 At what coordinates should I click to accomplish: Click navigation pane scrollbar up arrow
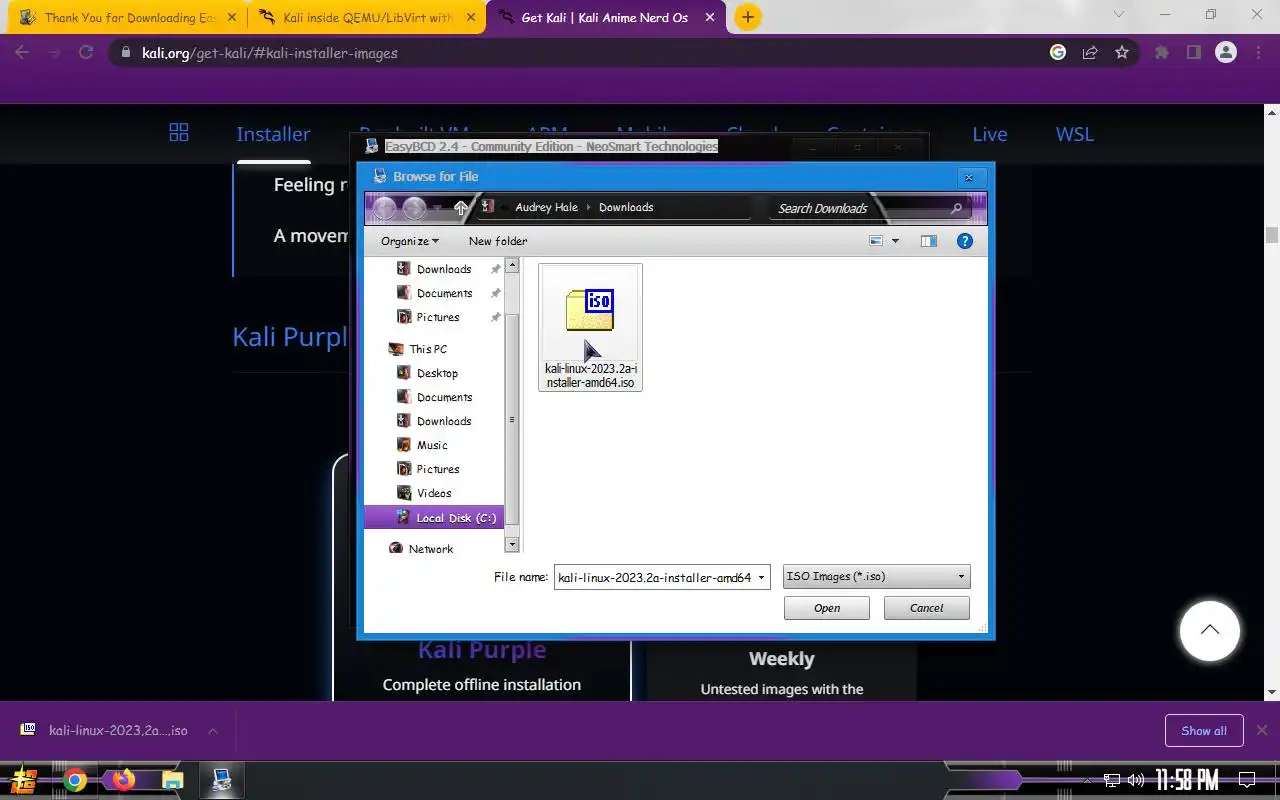point(512,266)
